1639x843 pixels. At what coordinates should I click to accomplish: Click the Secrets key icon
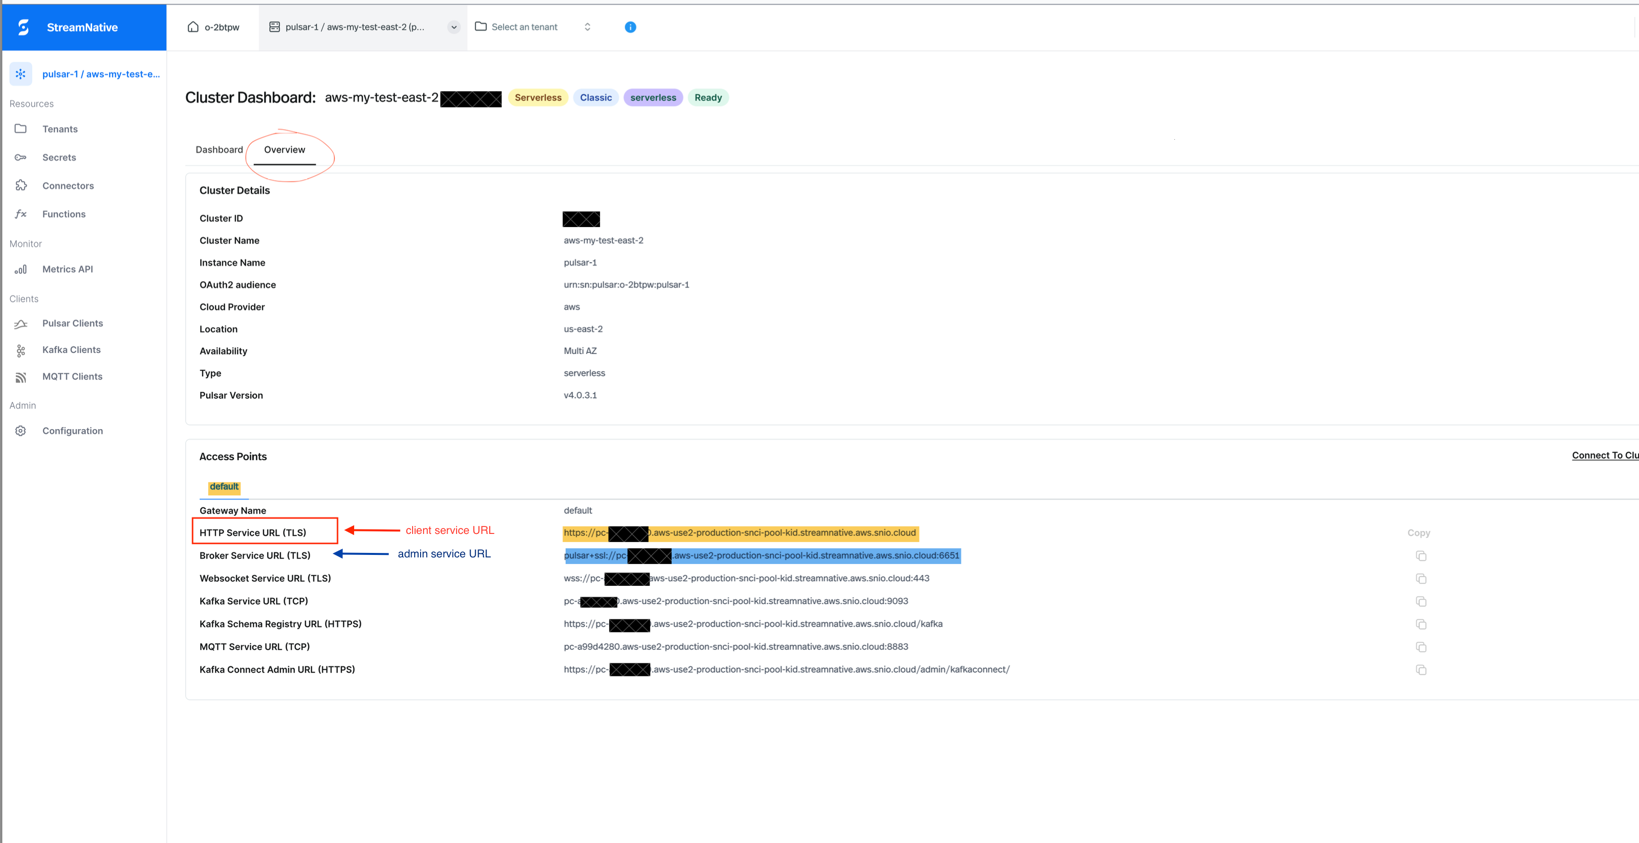click(21, 157)
